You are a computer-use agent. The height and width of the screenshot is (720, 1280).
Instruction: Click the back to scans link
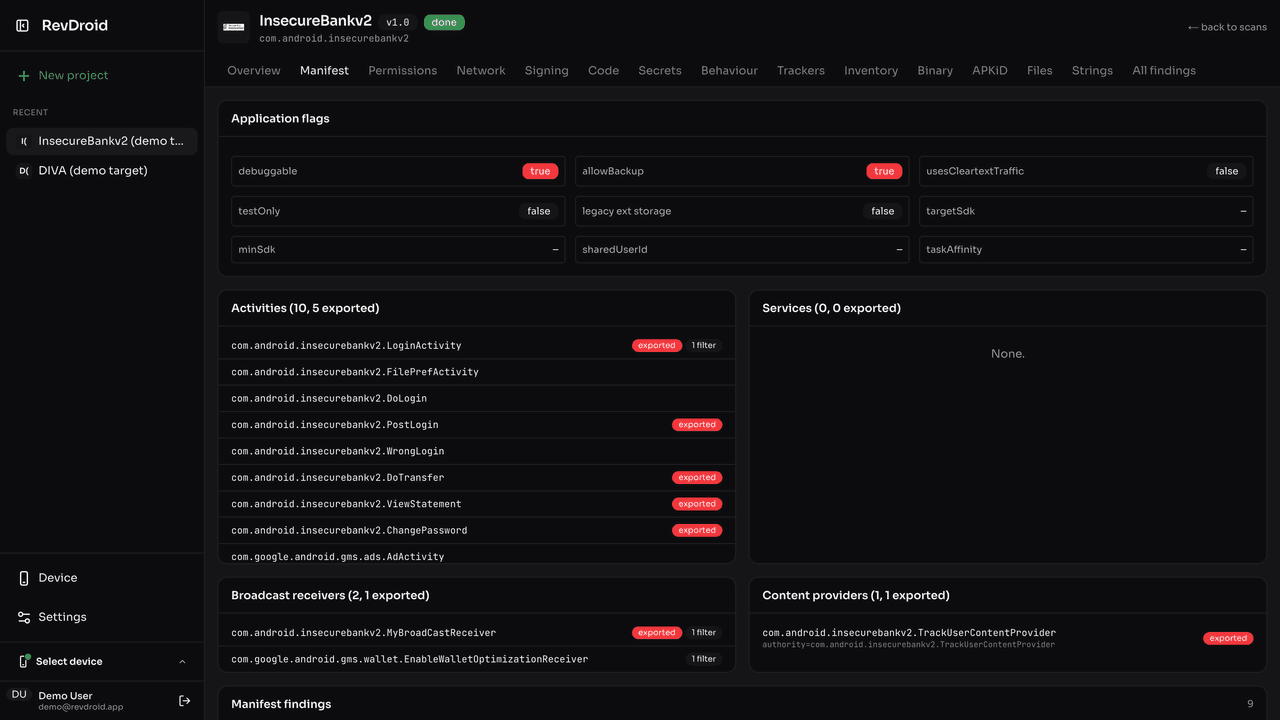pyautogui.click(x=1227, y=27)
